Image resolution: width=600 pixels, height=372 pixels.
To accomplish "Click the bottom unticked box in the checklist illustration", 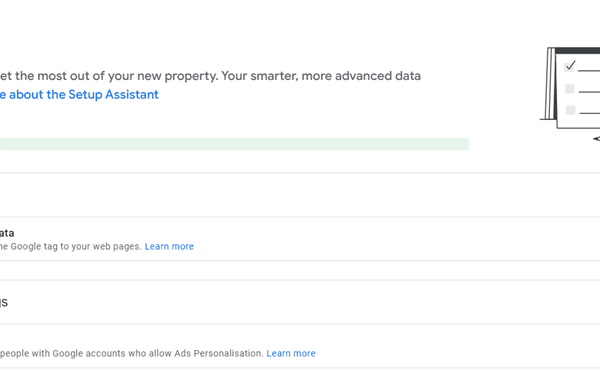I will (570, 110).
